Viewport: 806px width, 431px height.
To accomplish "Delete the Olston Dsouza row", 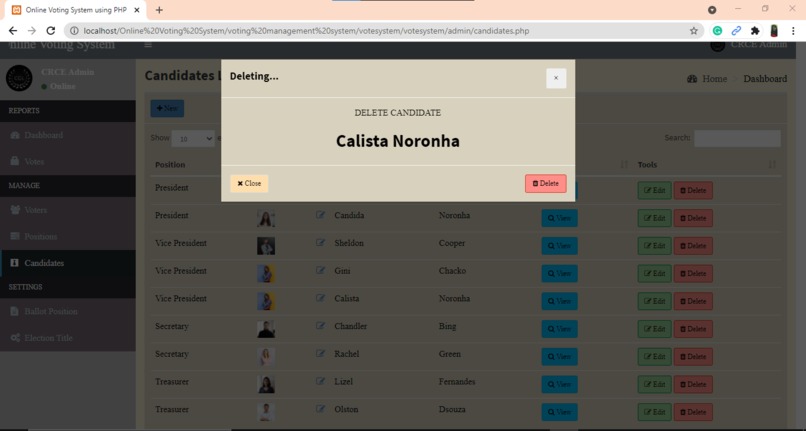I will coord(693,412).
